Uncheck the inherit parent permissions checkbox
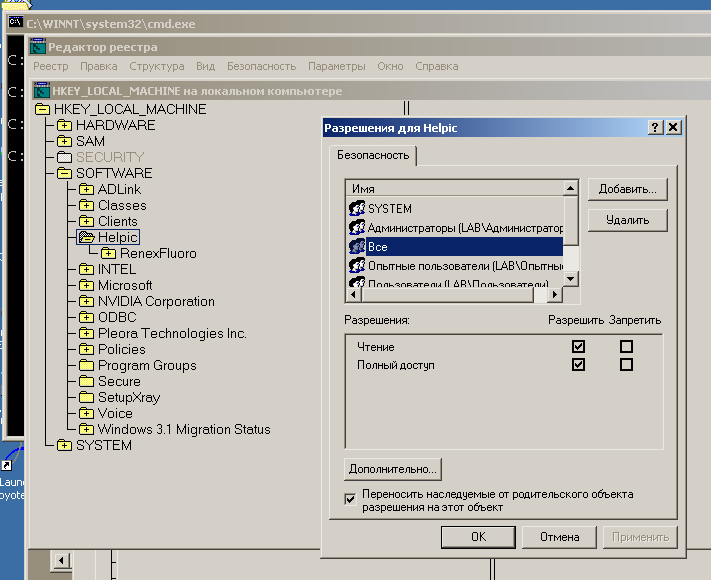The width and height of the screenshot is (711, 580). click(x=350, y=497)
